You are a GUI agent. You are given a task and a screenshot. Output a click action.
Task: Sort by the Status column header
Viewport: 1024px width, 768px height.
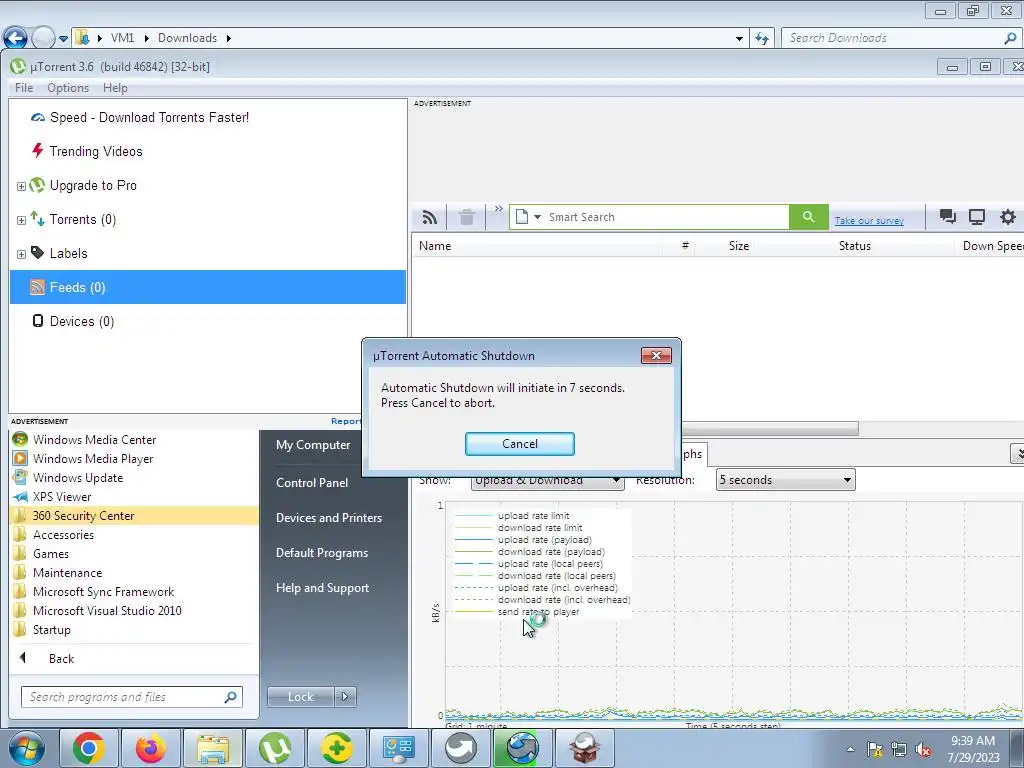854,246
